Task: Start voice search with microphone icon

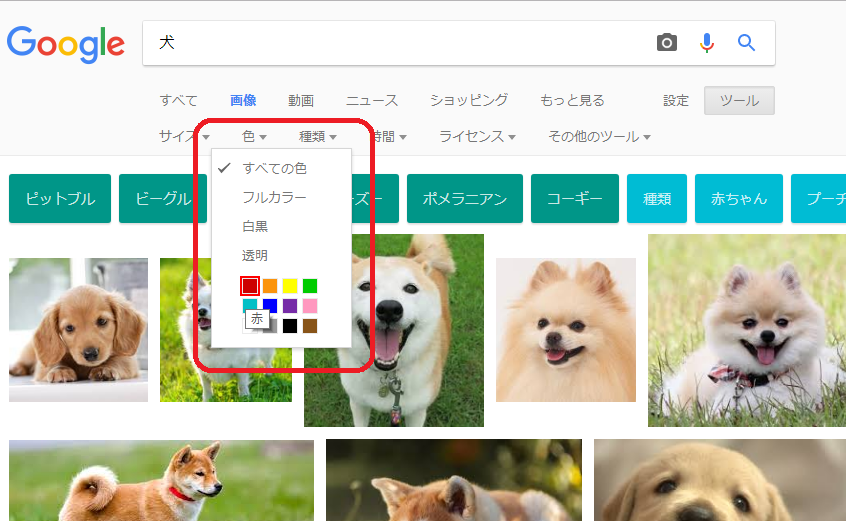Action: click(707, 43)
